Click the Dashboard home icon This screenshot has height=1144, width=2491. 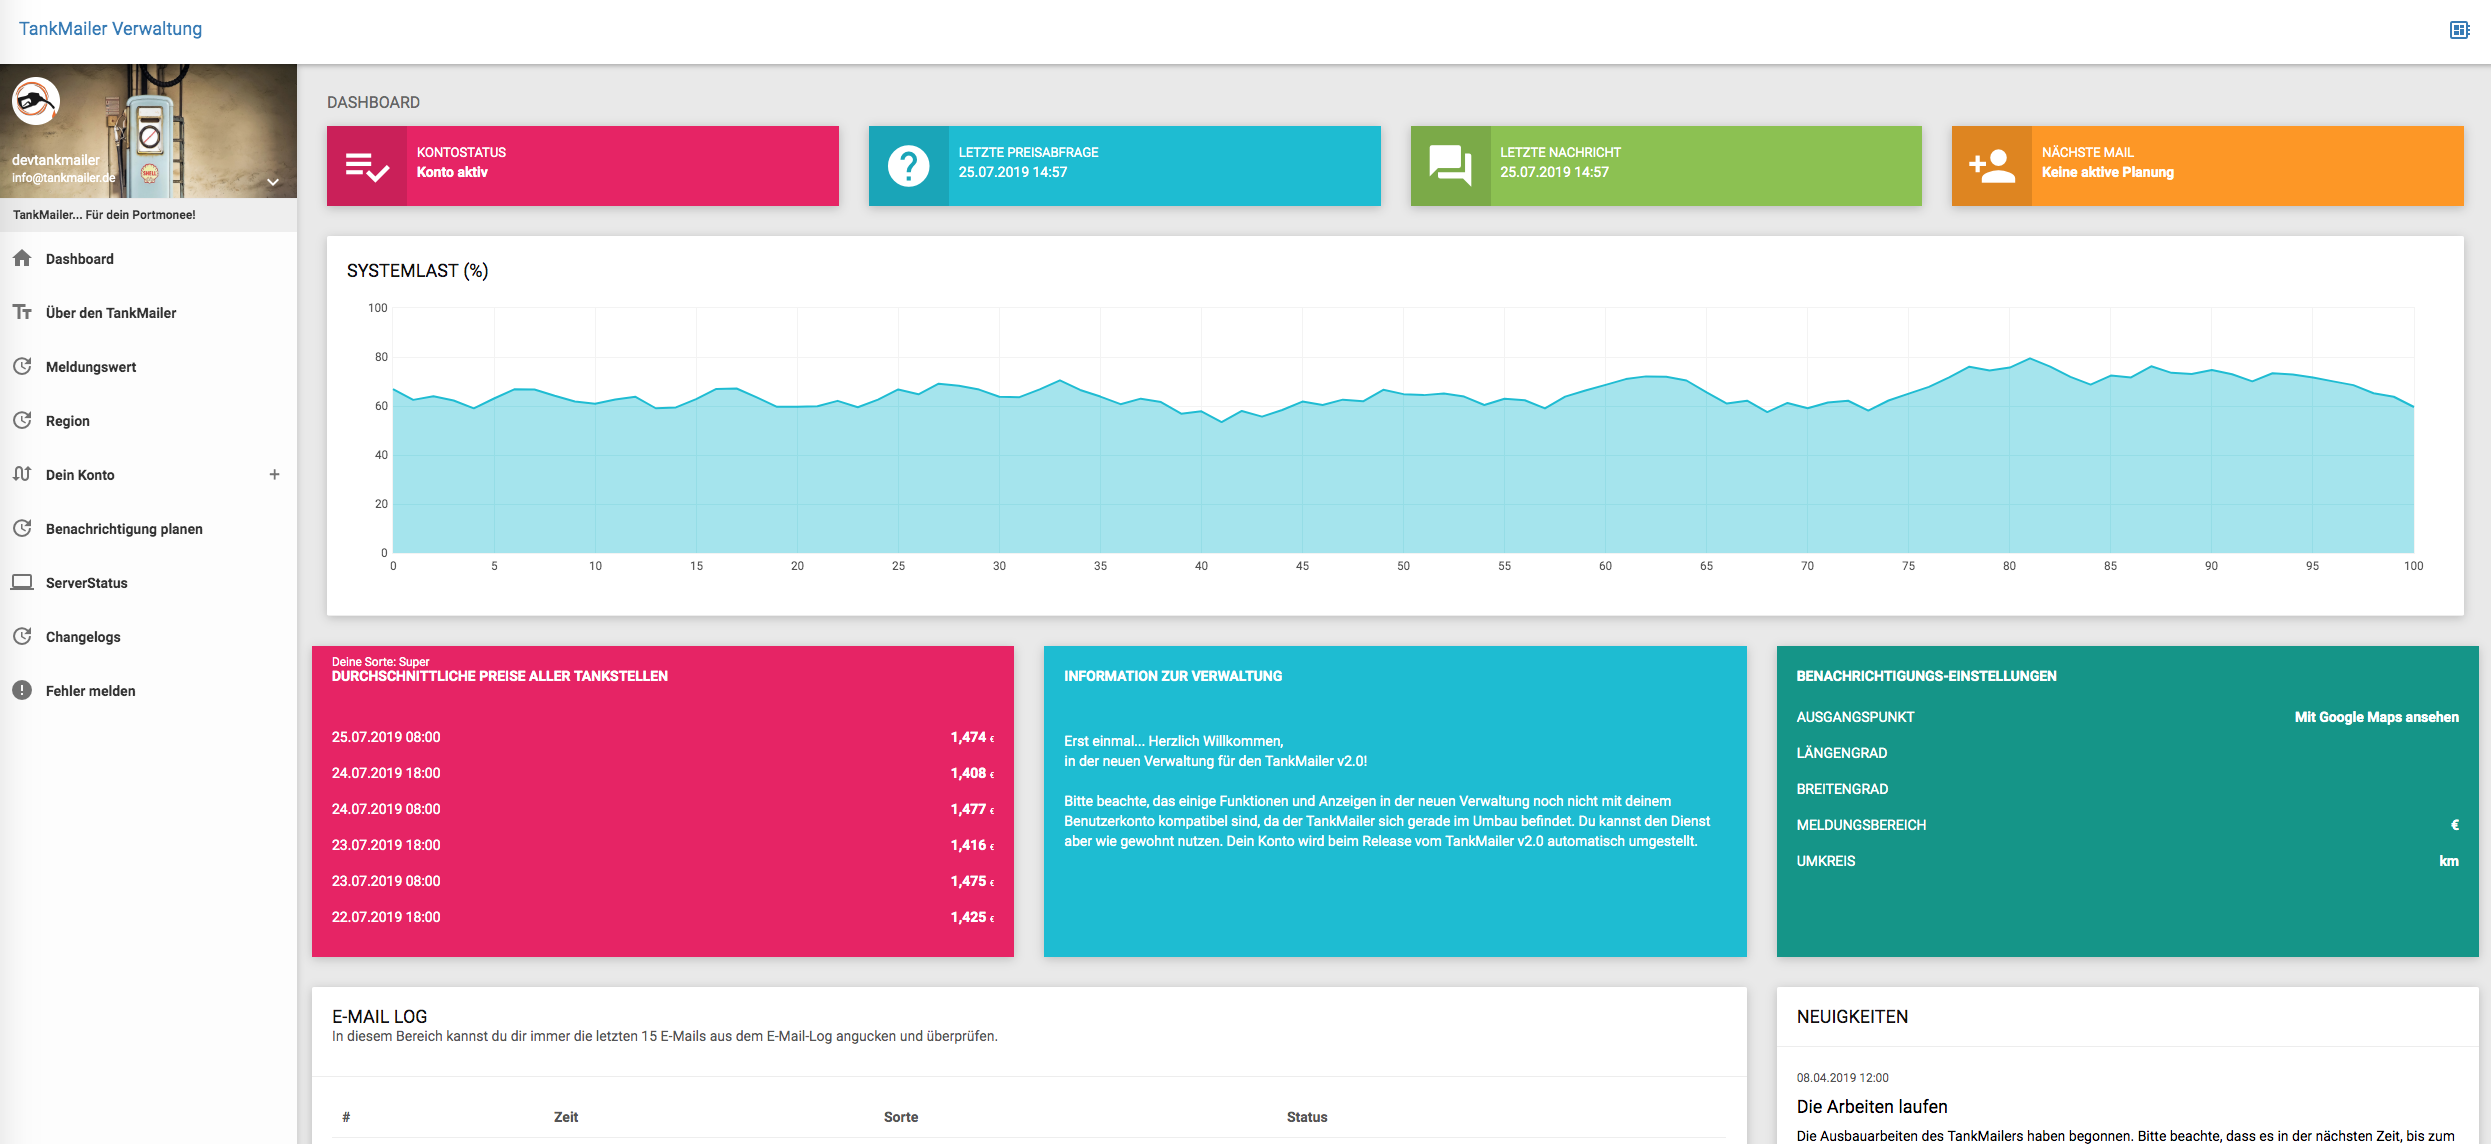(x=22, y=258)
